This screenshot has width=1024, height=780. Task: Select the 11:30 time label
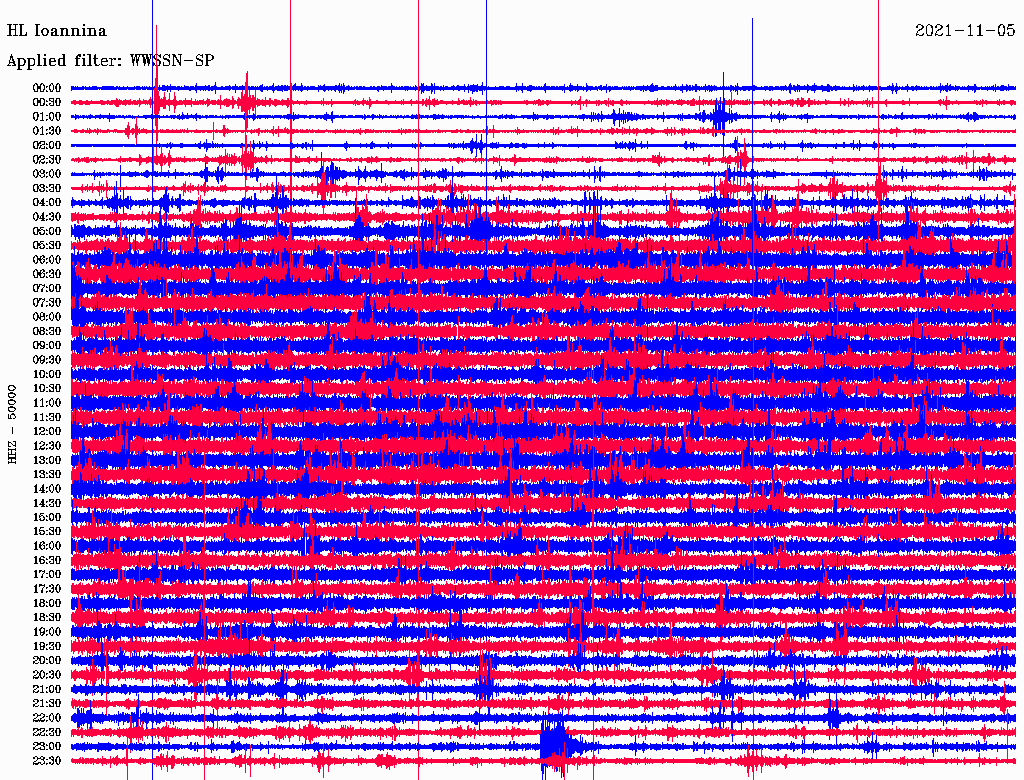tap(47, 417)
